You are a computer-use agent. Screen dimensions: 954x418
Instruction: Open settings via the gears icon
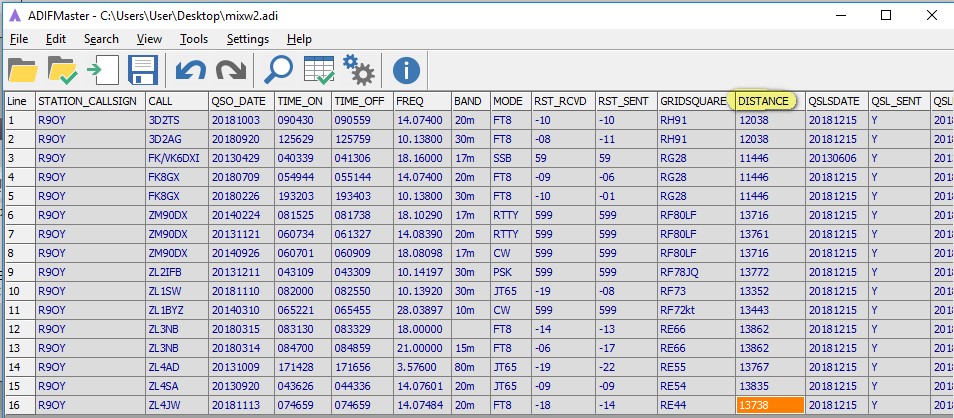[x=357, y=70]
